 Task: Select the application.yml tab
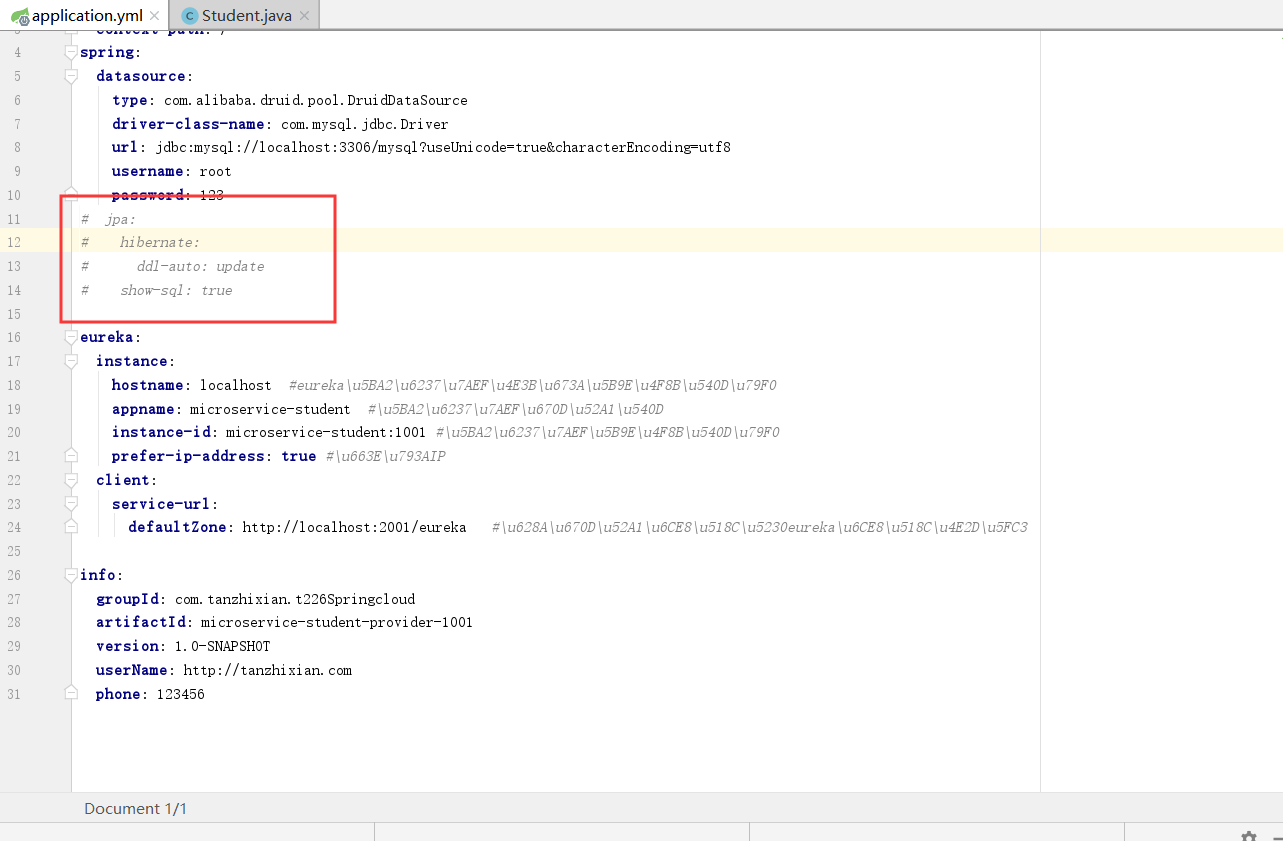[85, 15]
